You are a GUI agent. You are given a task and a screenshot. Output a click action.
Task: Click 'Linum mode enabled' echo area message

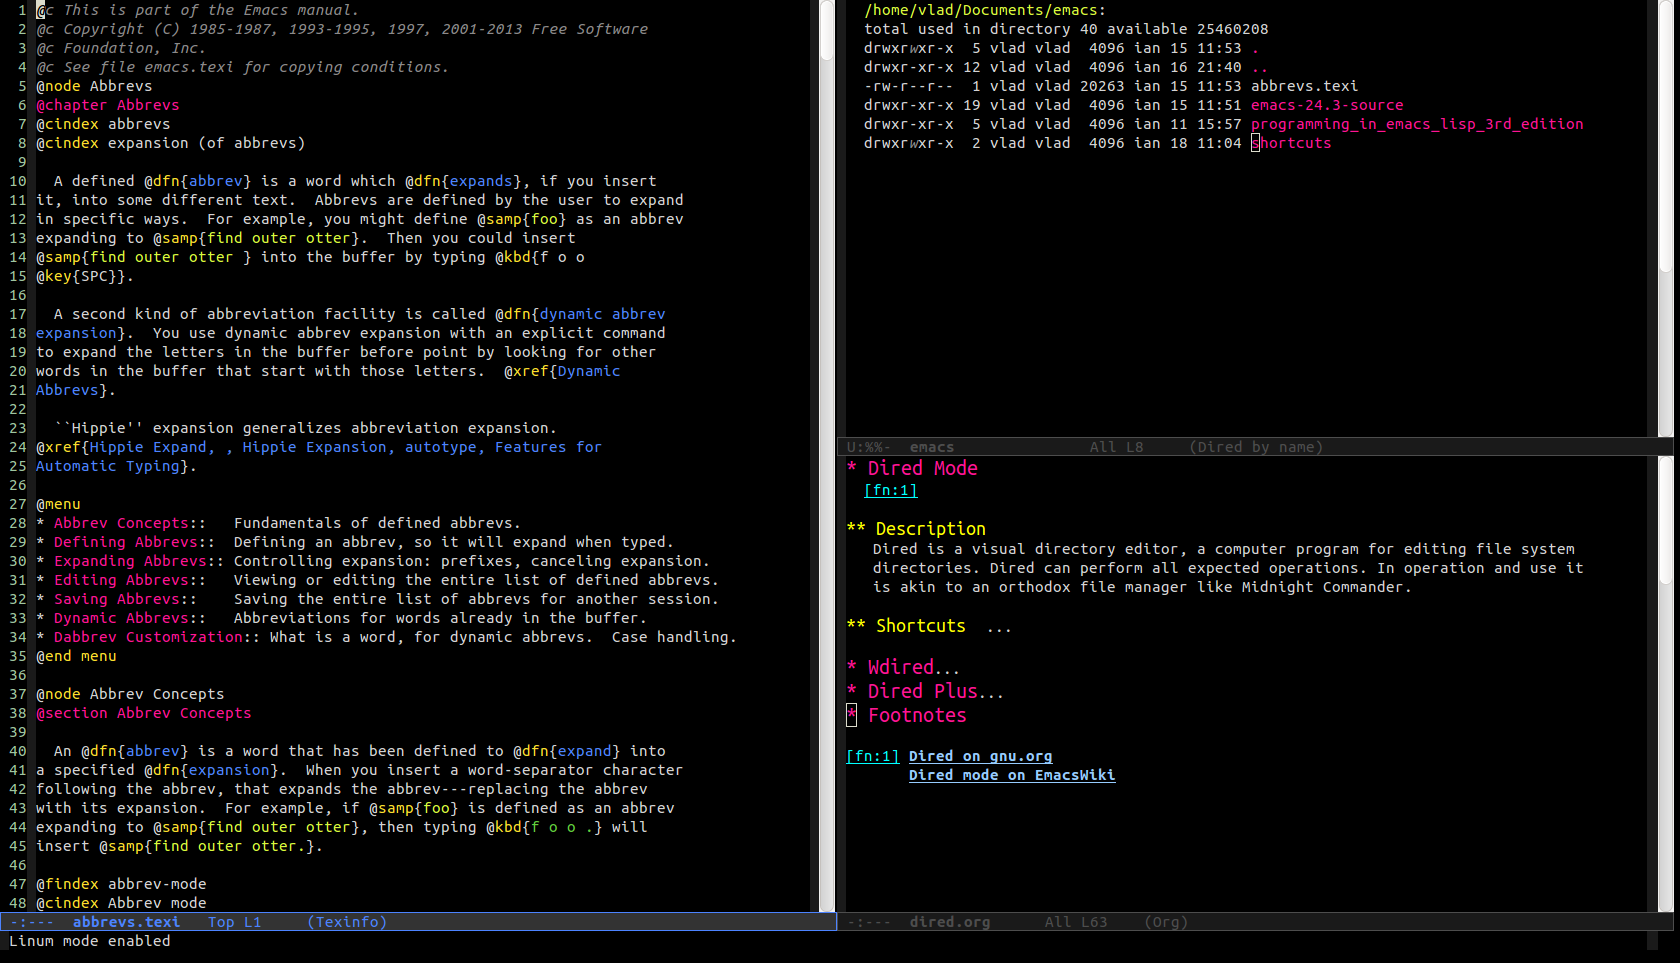click(90, 941)
